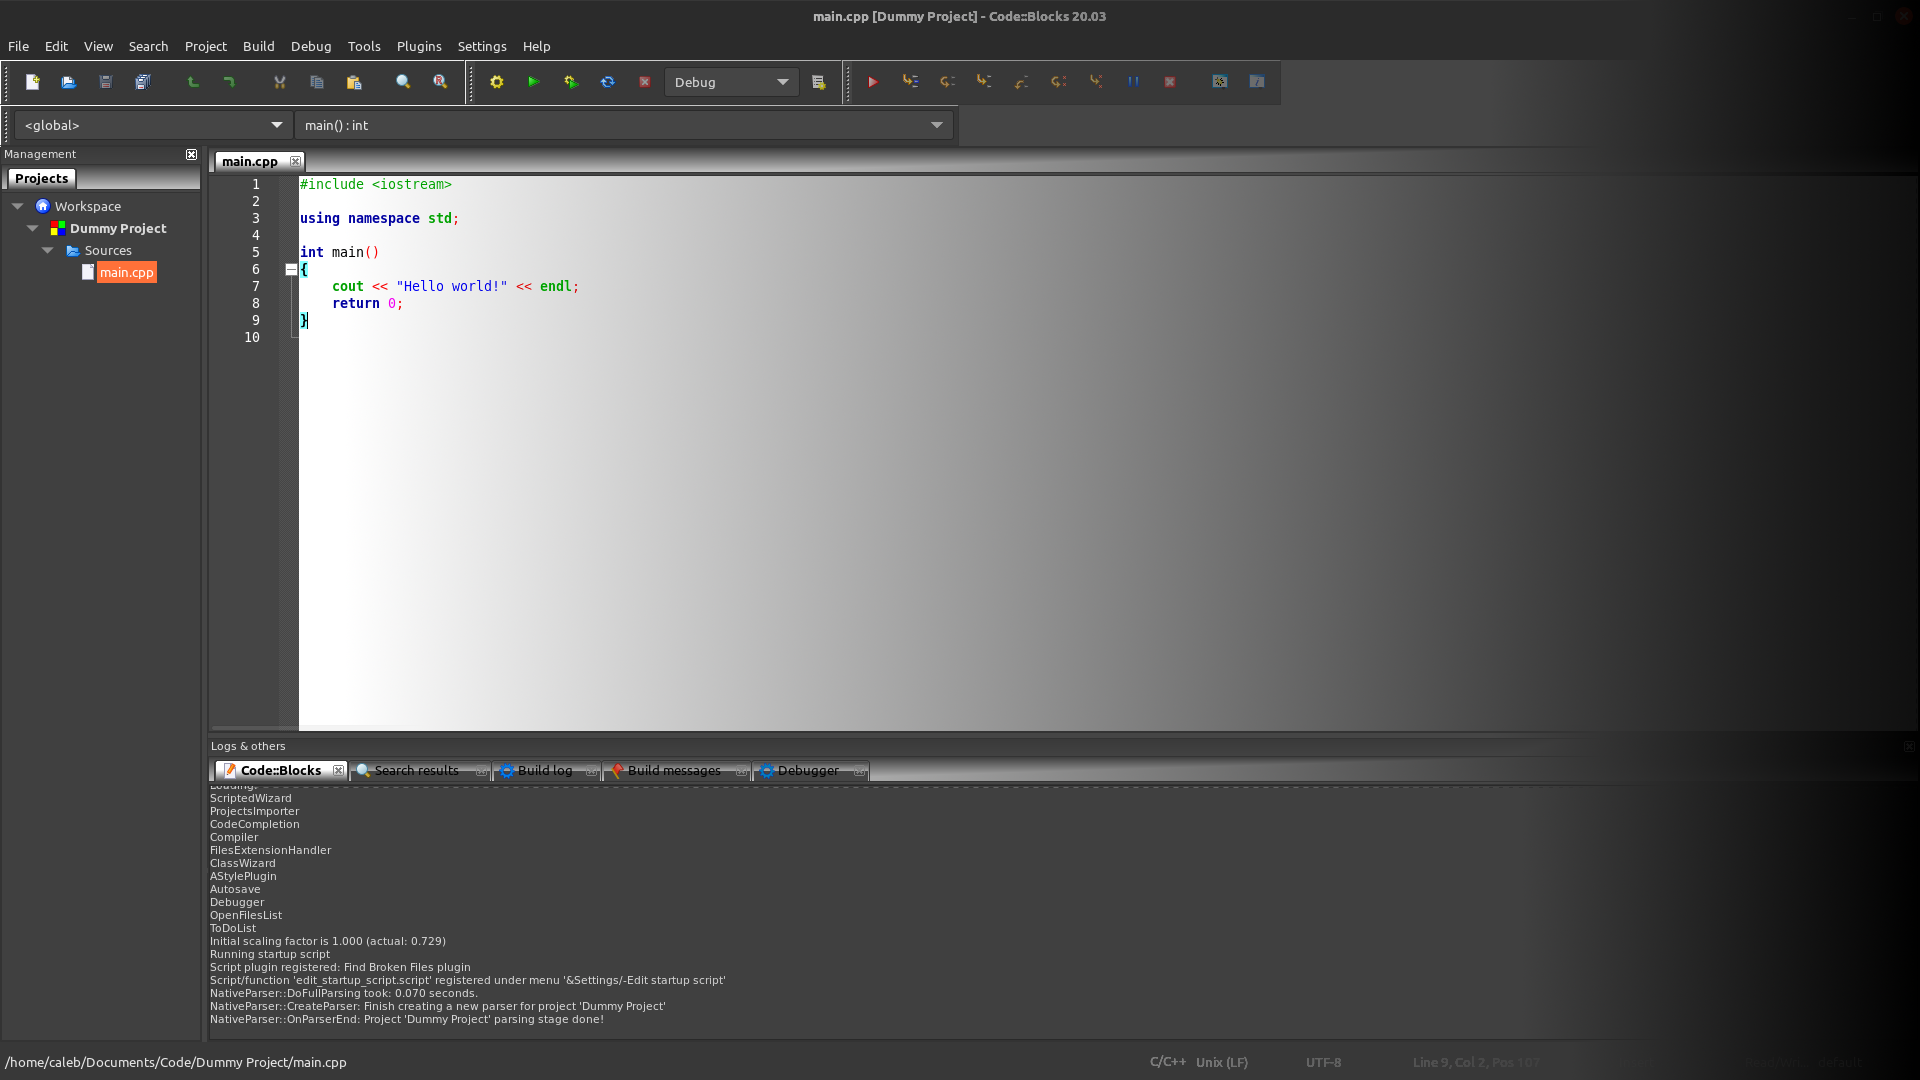Screen dimensions: 1920x1080
Task: Click the New file toolbar icon
Action: tap(32, 82)
